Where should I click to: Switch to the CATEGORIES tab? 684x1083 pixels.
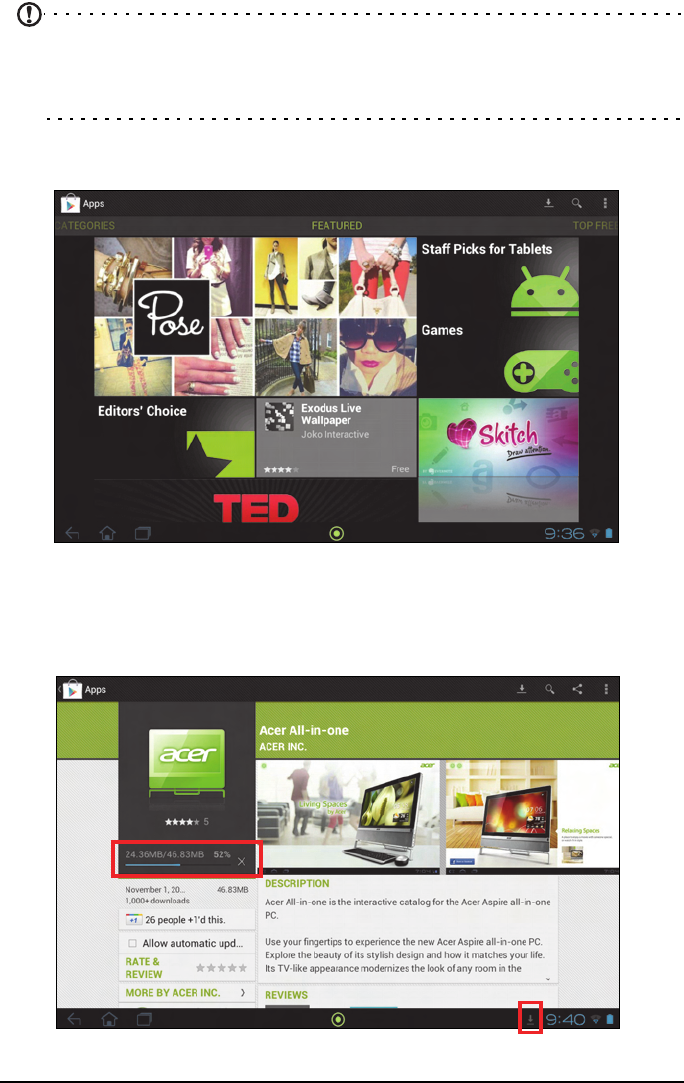(85, 225)
